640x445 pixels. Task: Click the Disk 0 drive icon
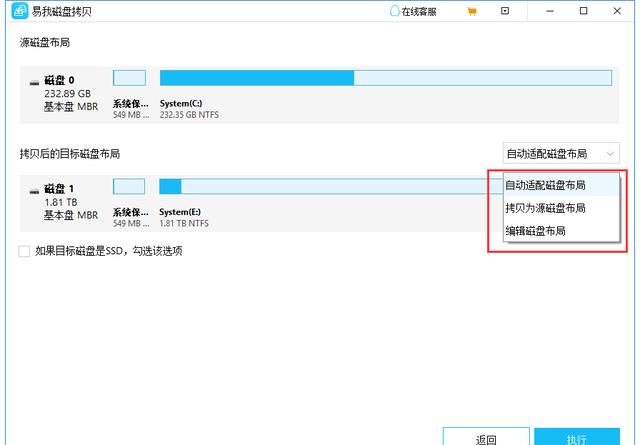click(35, 80)
